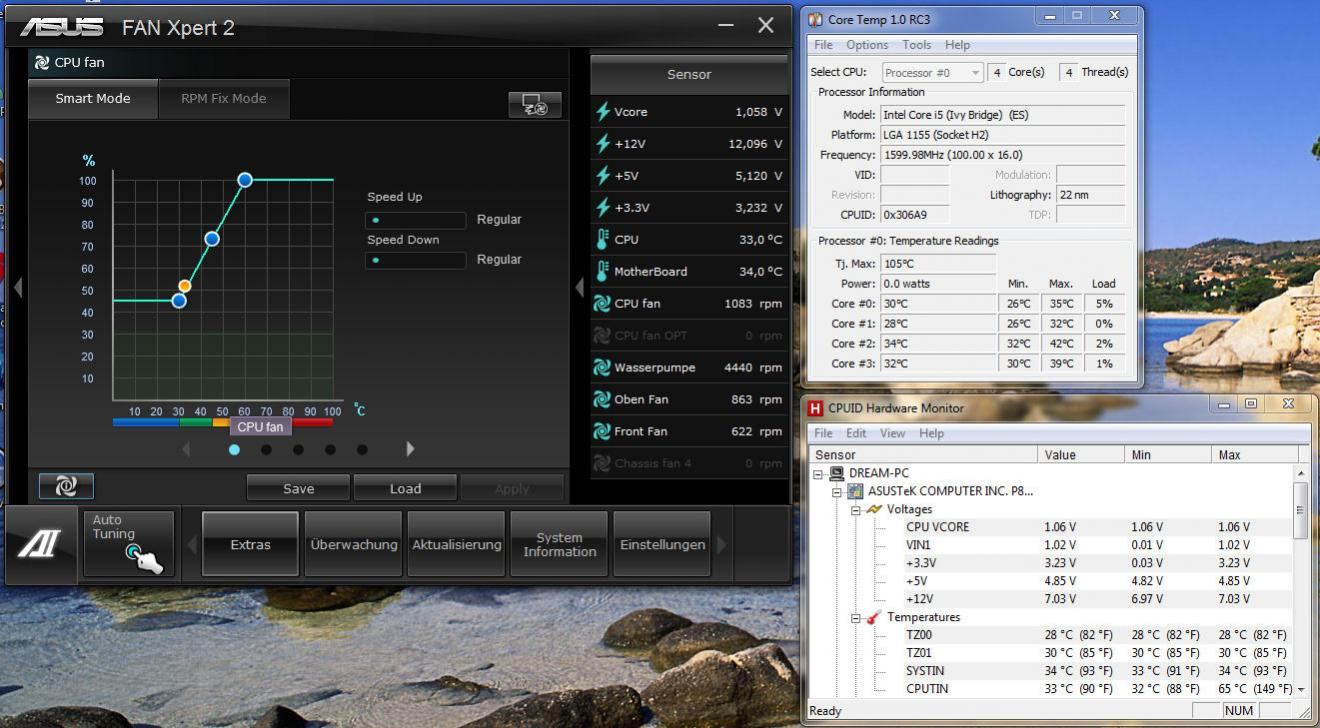
Task: Save the current fan profile
Action: point(298,488)
